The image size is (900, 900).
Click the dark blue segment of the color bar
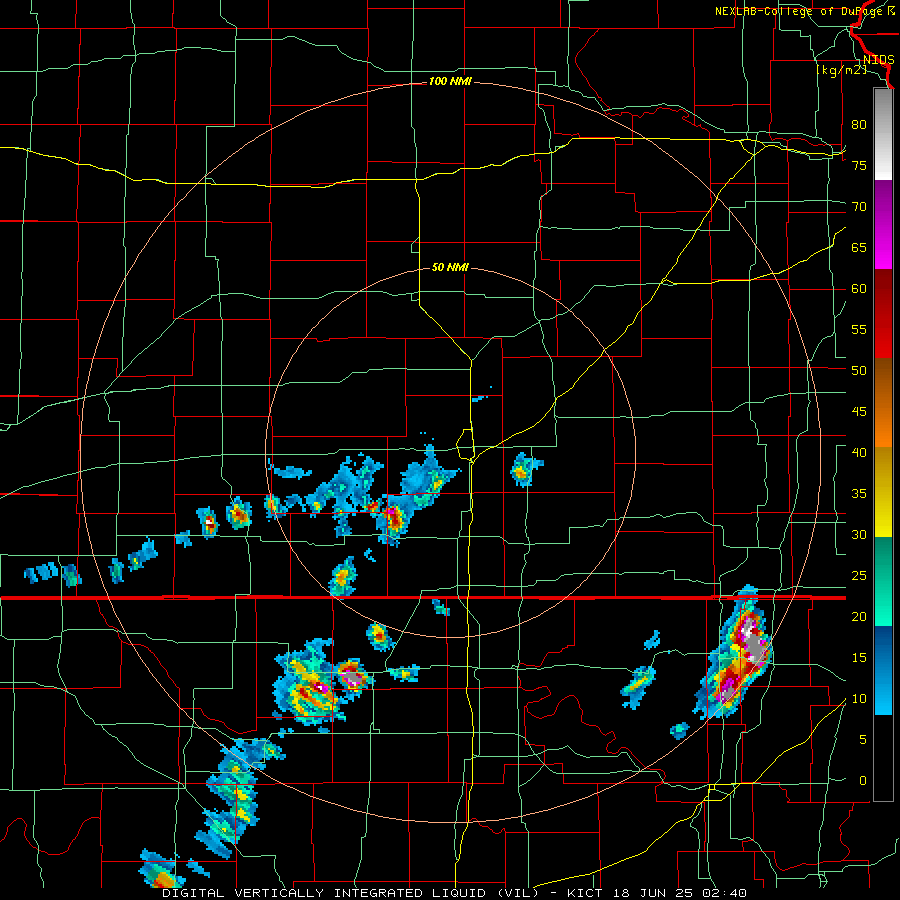click(x=883, y=649)
